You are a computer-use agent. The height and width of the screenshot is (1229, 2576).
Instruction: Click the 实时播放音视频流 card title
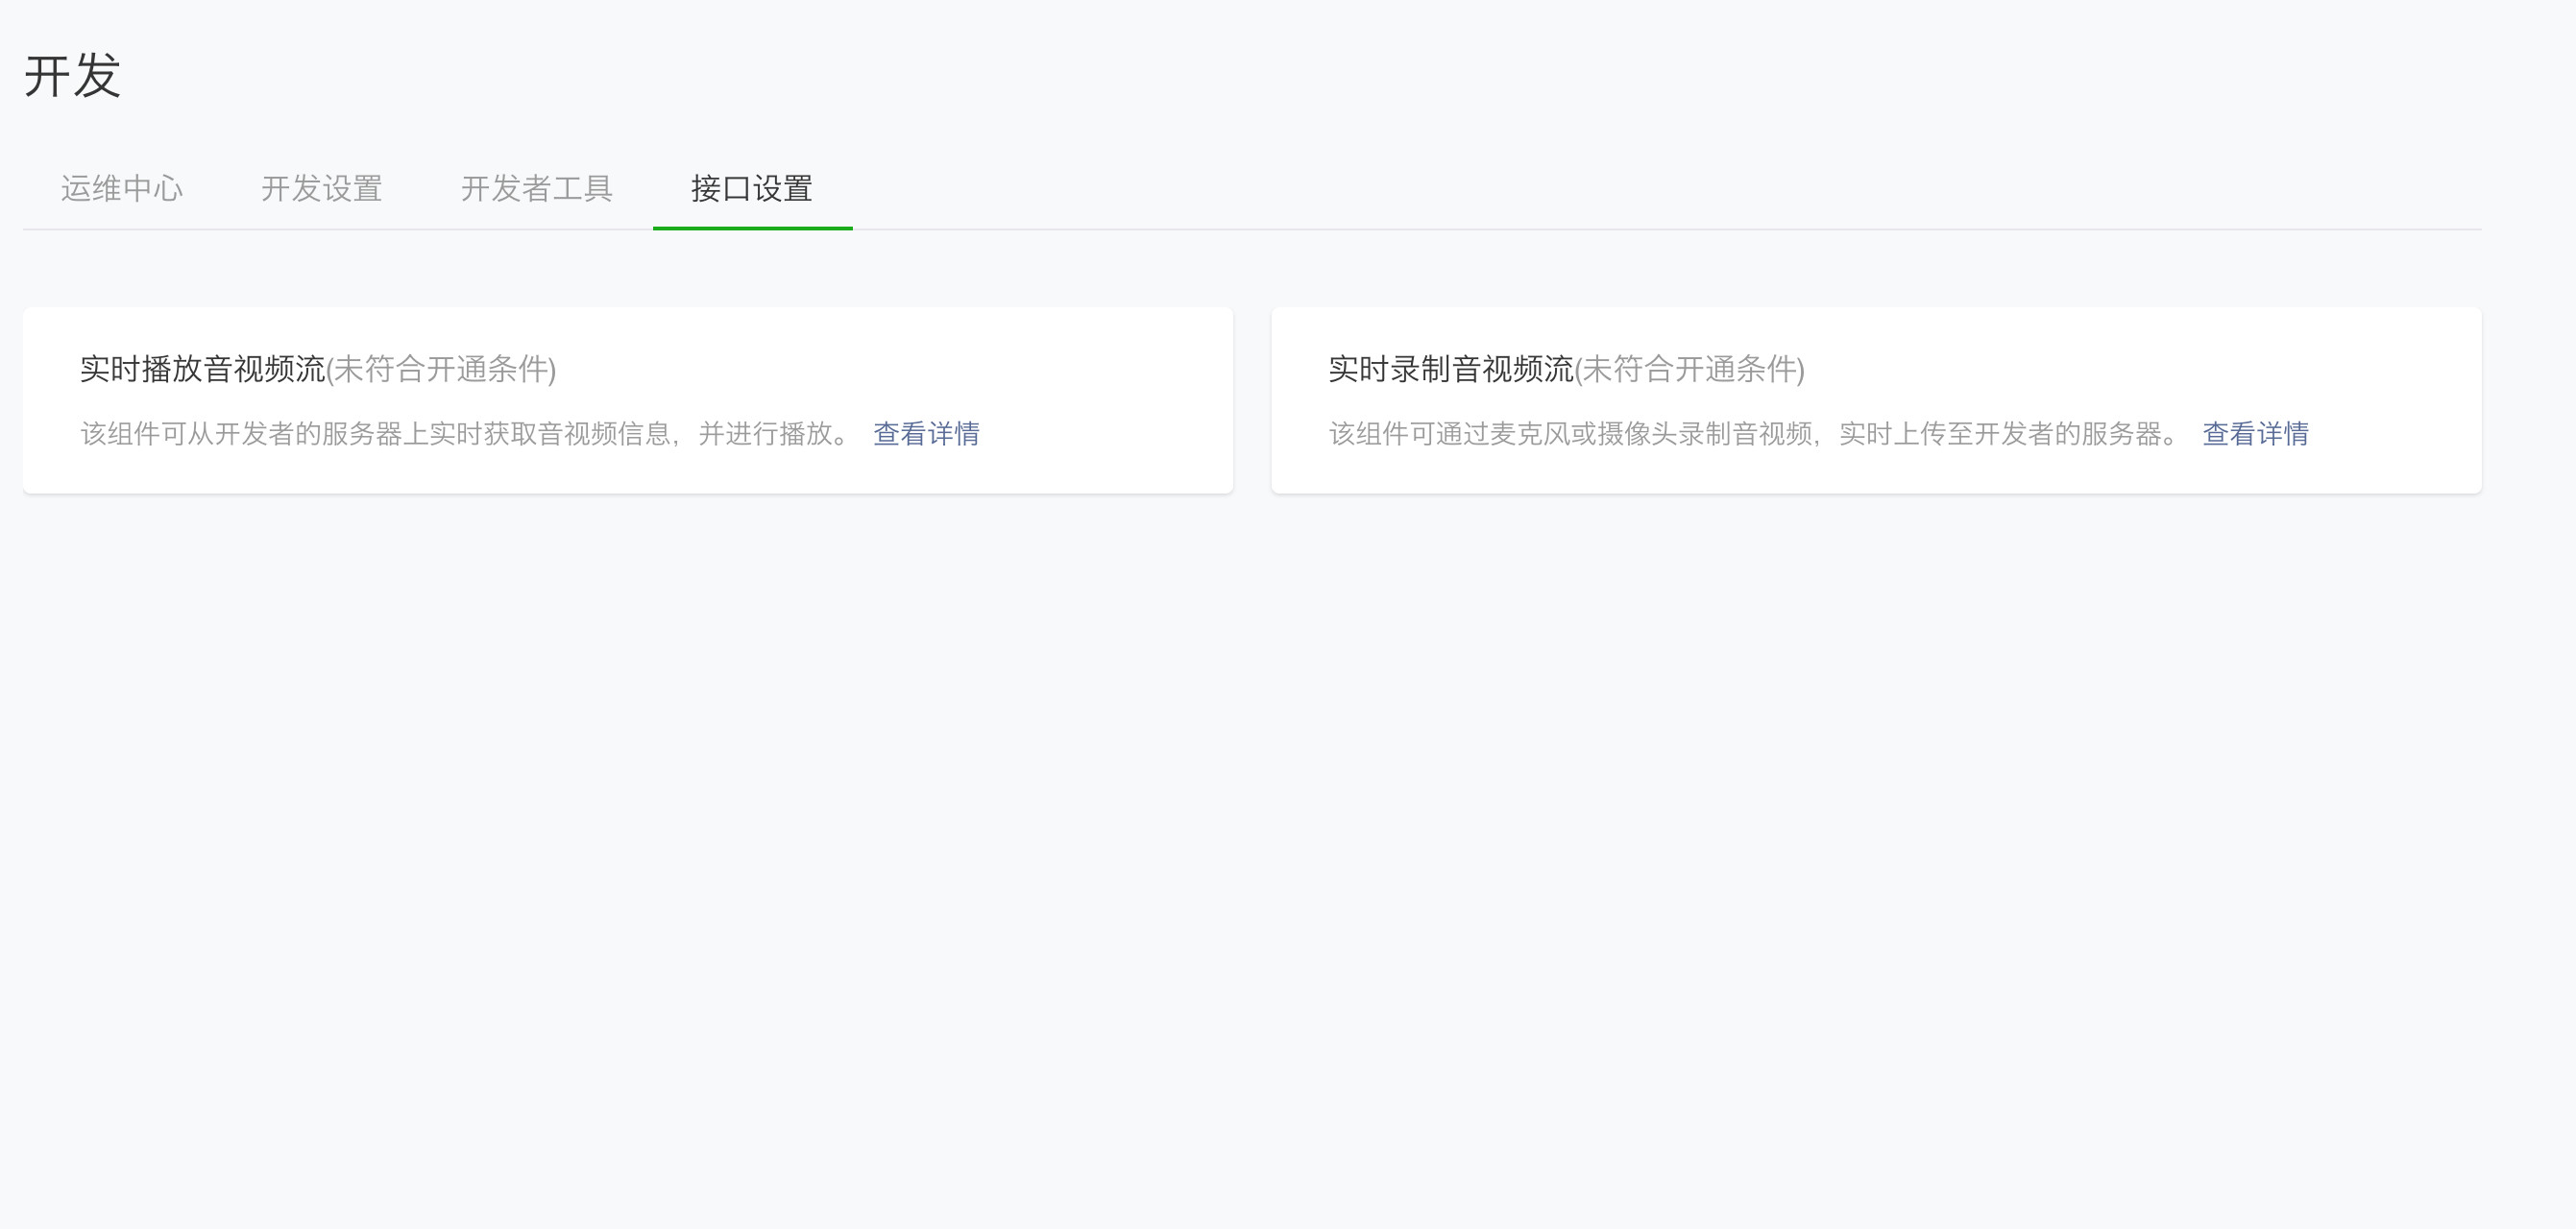pos(203,369)
